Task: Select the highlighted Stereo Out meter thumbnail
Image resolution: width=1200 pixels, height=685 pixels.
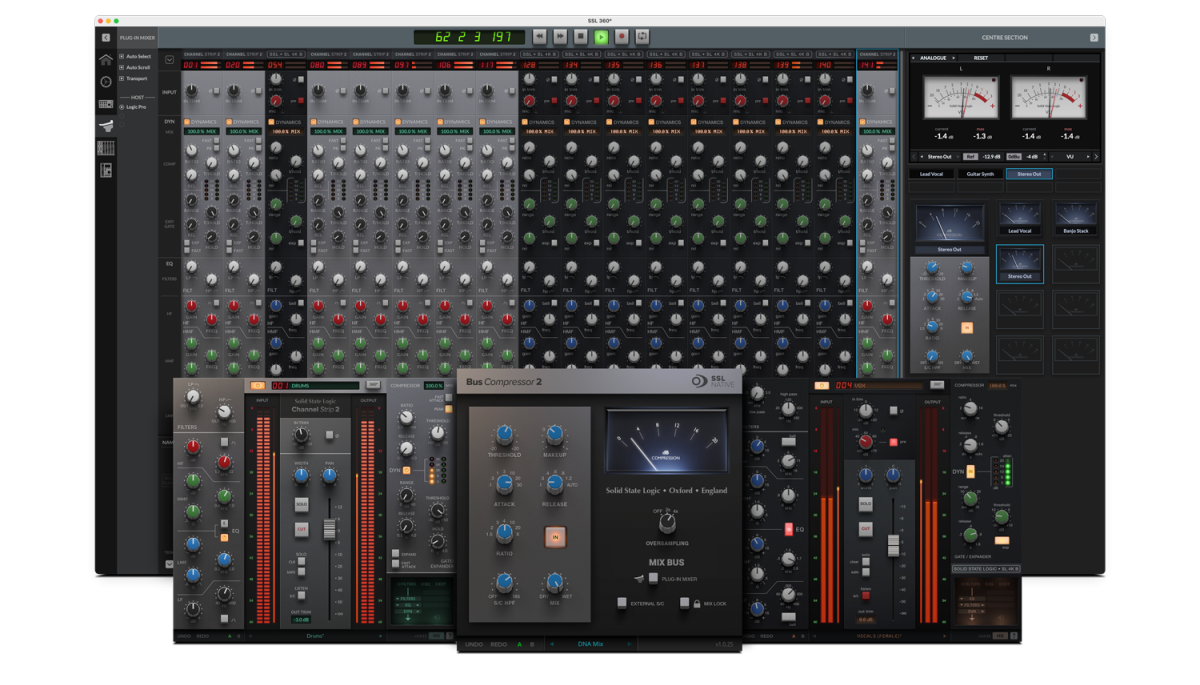Action: pyautogui.click(x=1019, y=264)
